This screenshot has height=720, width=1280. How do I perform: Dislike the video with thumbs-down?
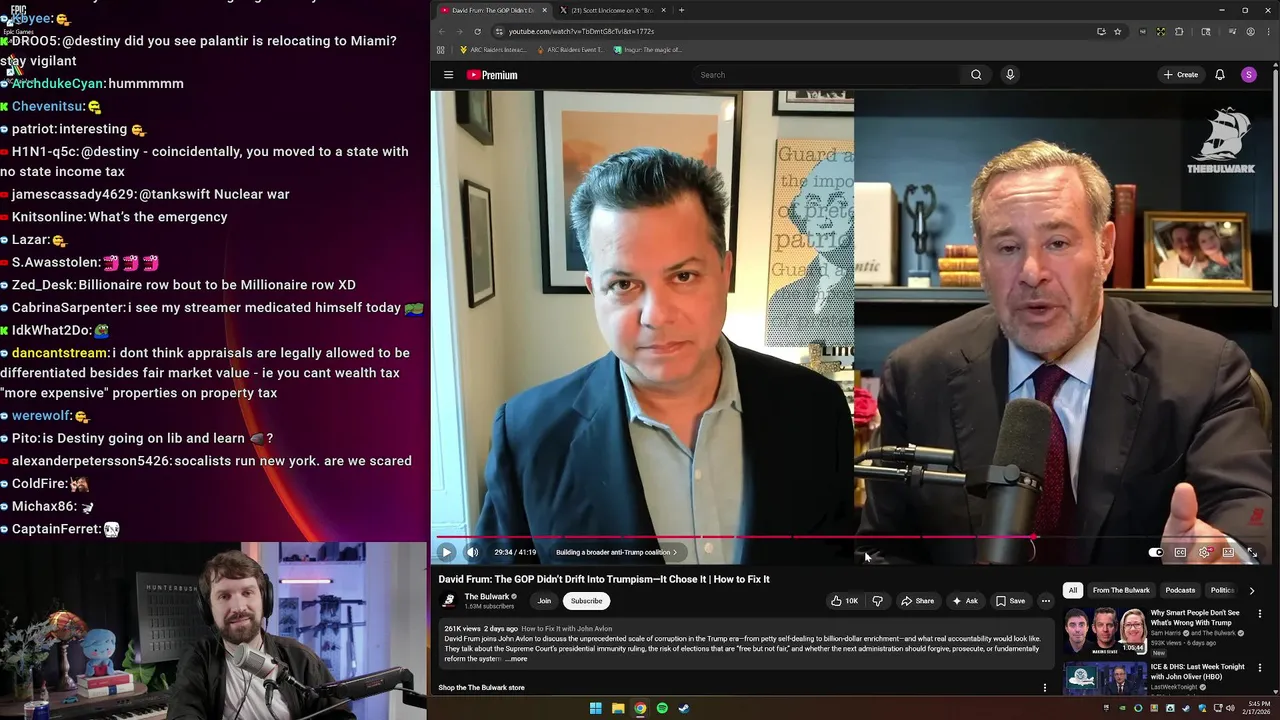point(877,601)
